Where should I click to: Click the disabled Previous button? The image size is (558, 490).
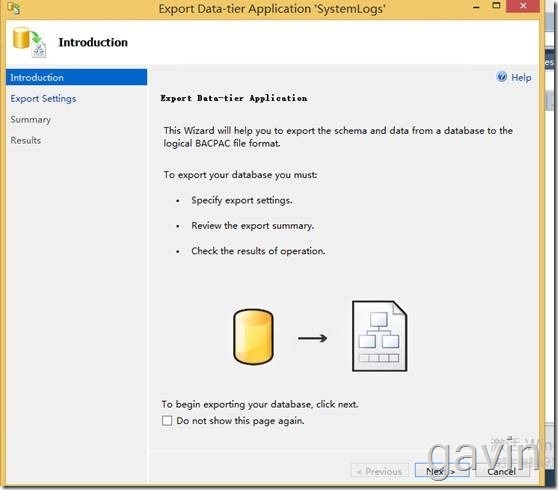(379, 471)
